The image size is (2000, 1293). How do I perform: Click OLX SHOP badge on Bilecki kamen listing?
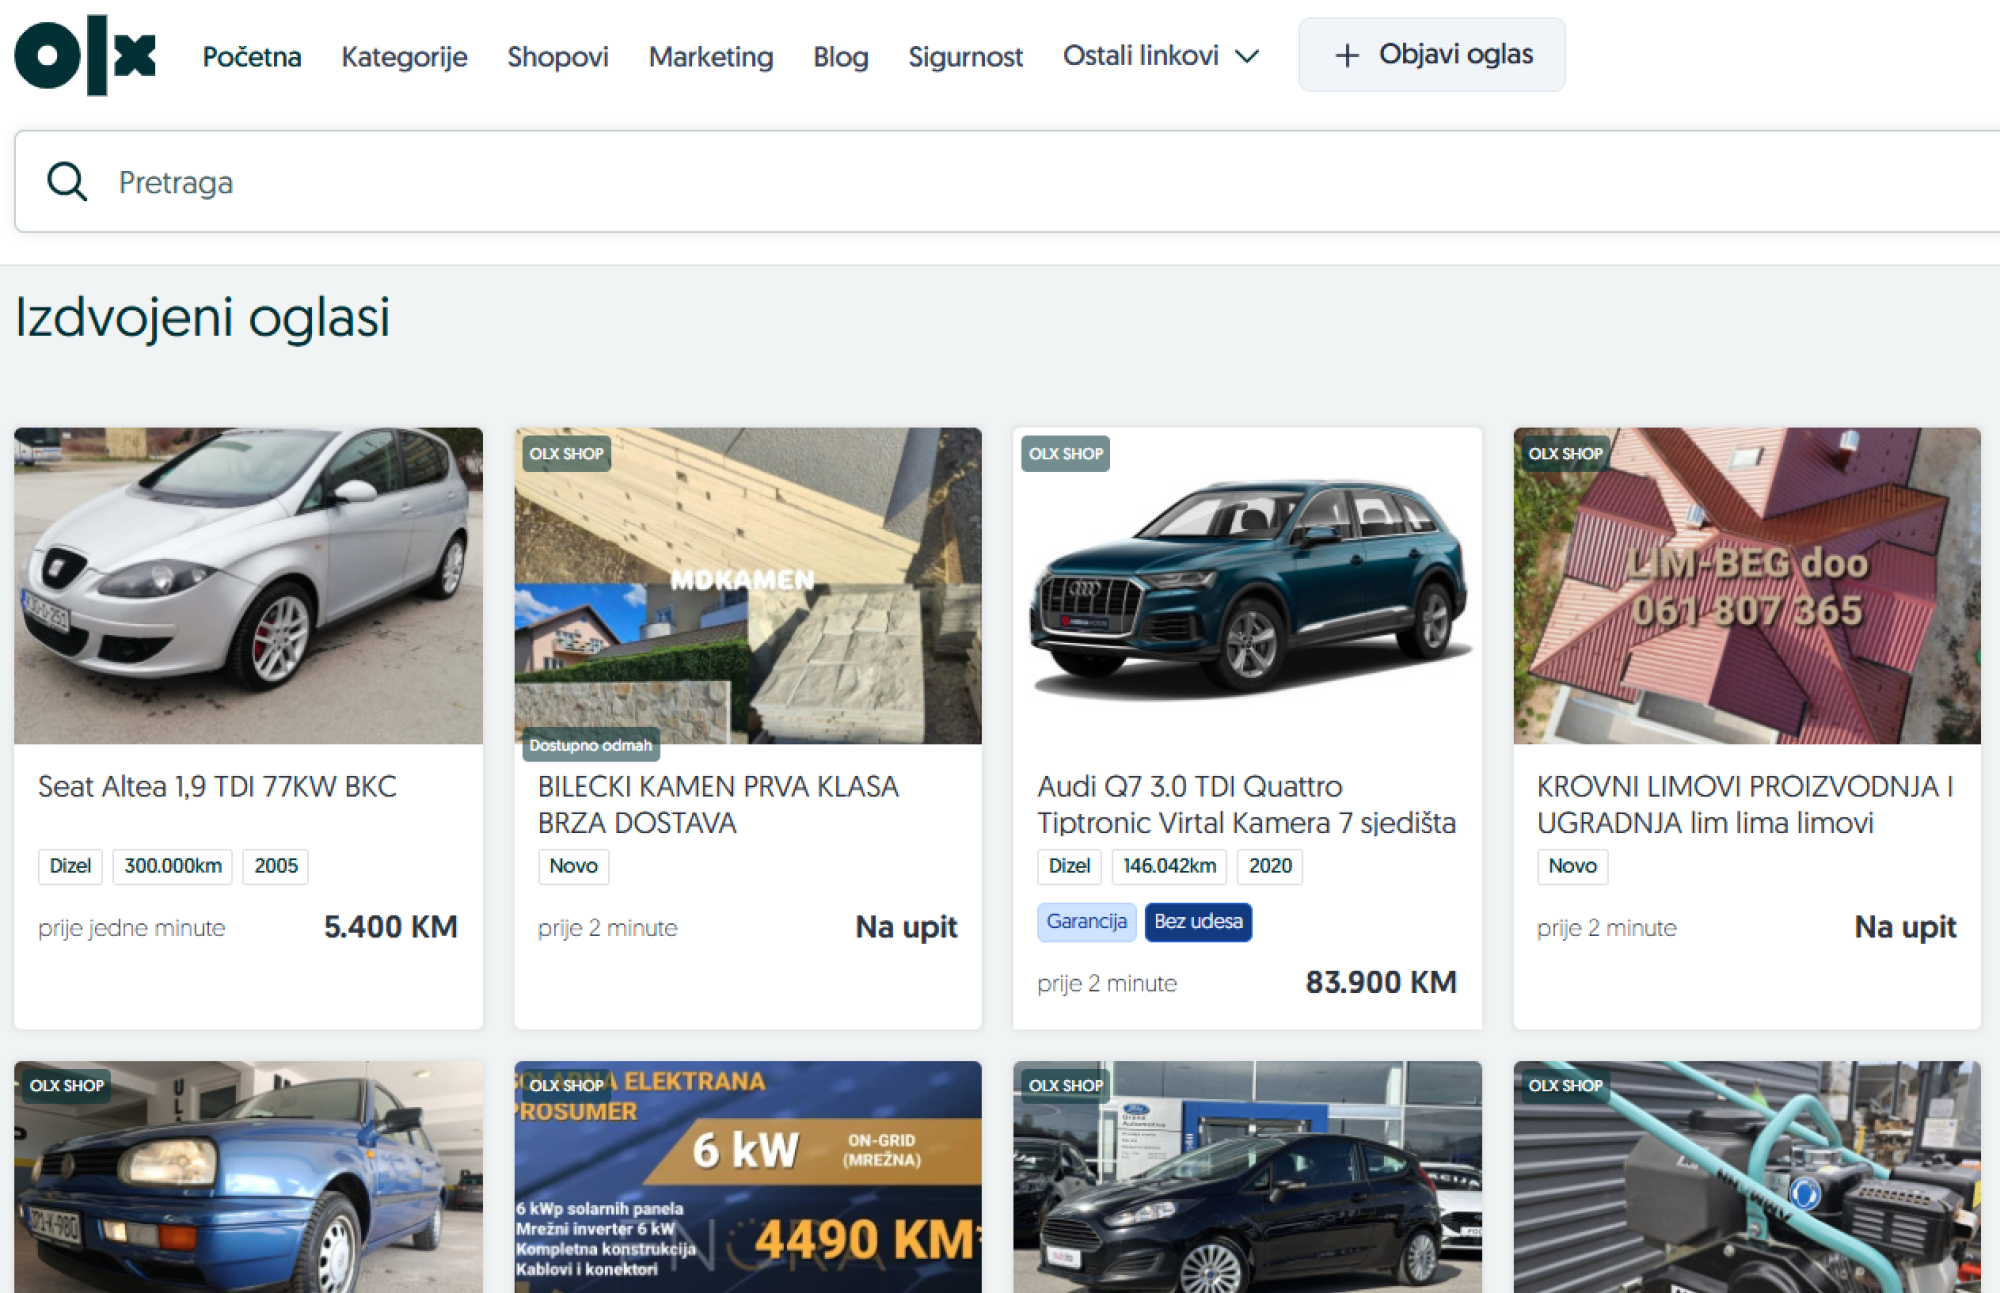[x=566, y=454]
